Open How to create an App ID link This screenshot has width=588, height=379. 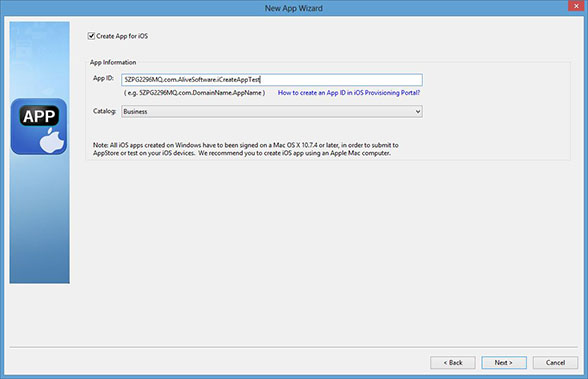[x=349, y=93]
